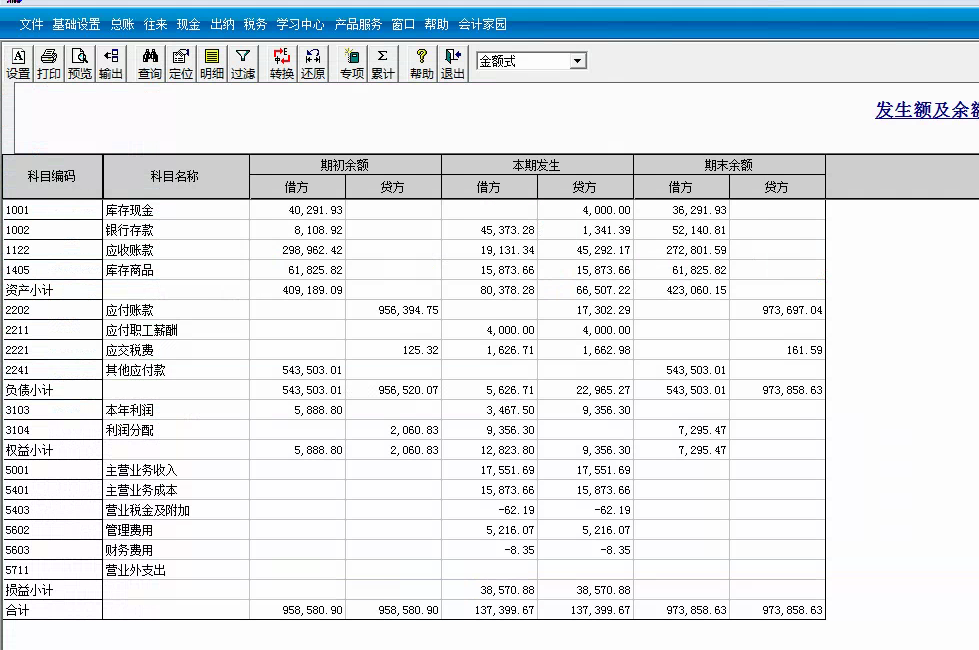Open the 帮助 menu in menu bar

(x=436, y=24)
